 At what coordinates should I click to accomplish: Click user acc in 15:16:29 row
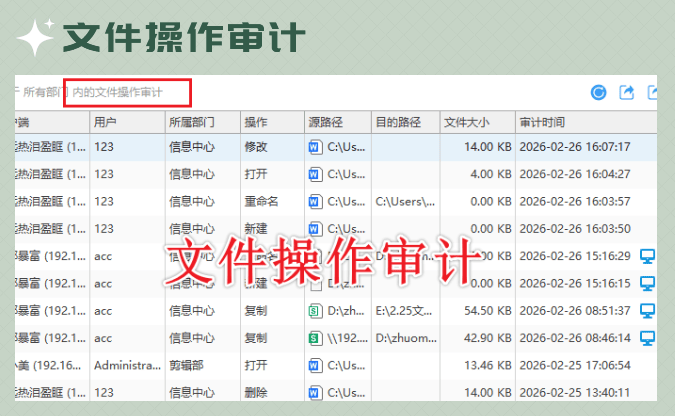coord(103,257)
